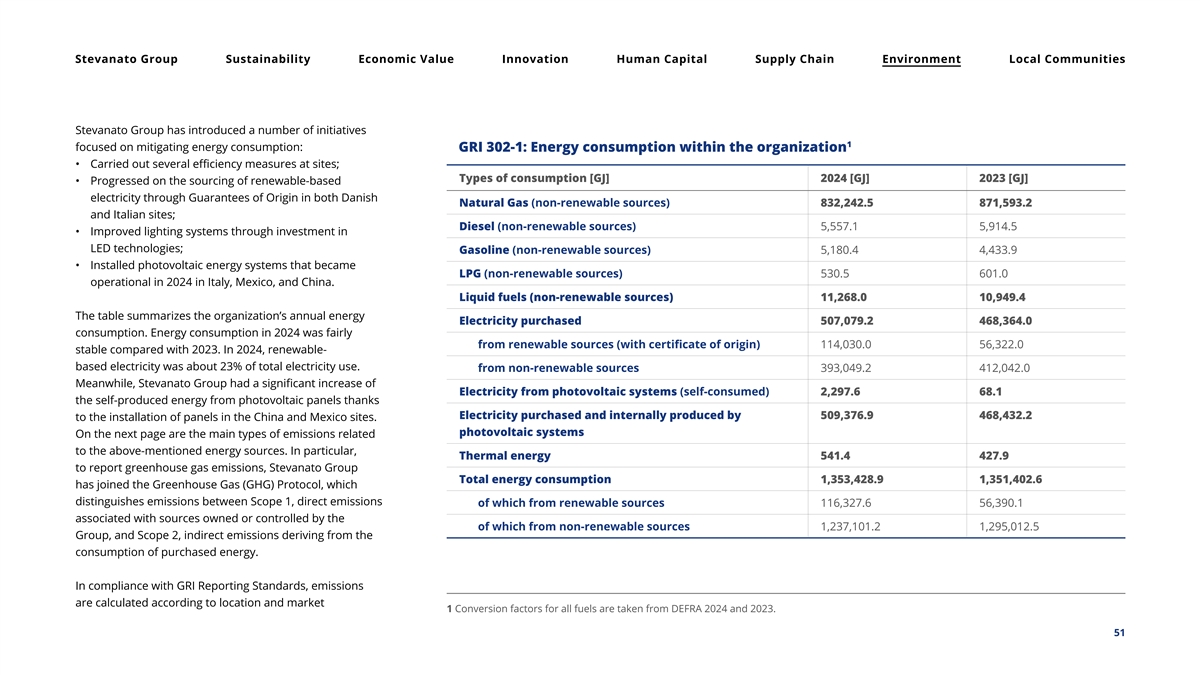
Task: Select the Electricity purchased row label
Action: point(520,321)
